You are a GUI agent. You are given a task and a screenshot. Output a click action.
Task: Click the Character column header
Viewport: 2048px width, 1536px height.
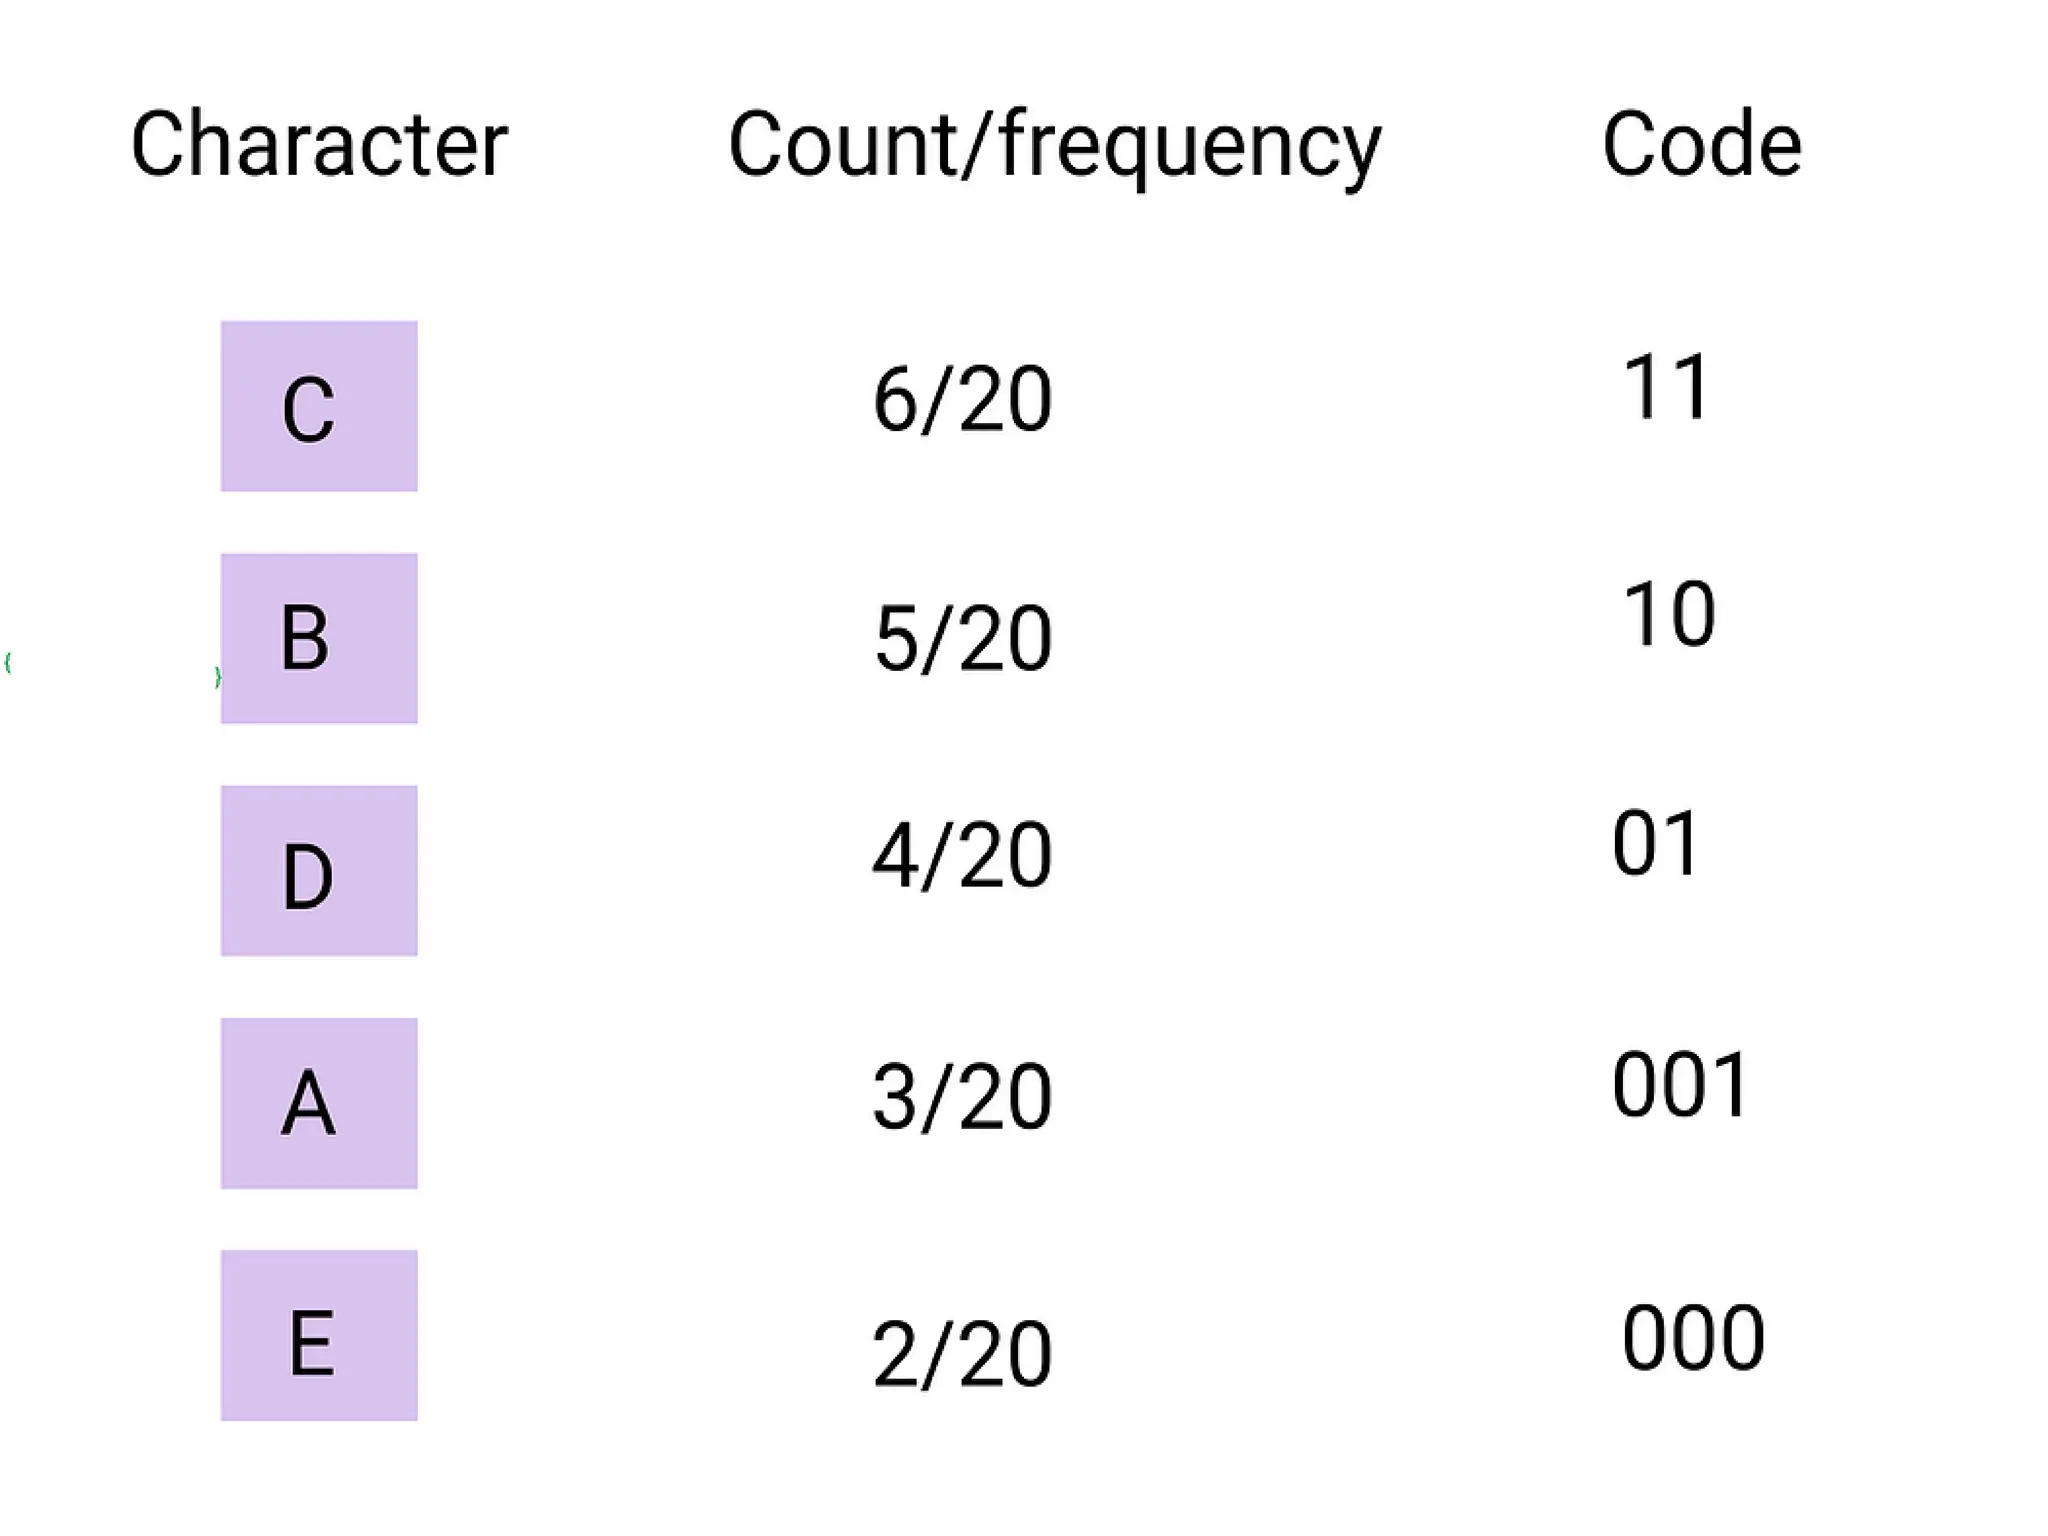319,145
